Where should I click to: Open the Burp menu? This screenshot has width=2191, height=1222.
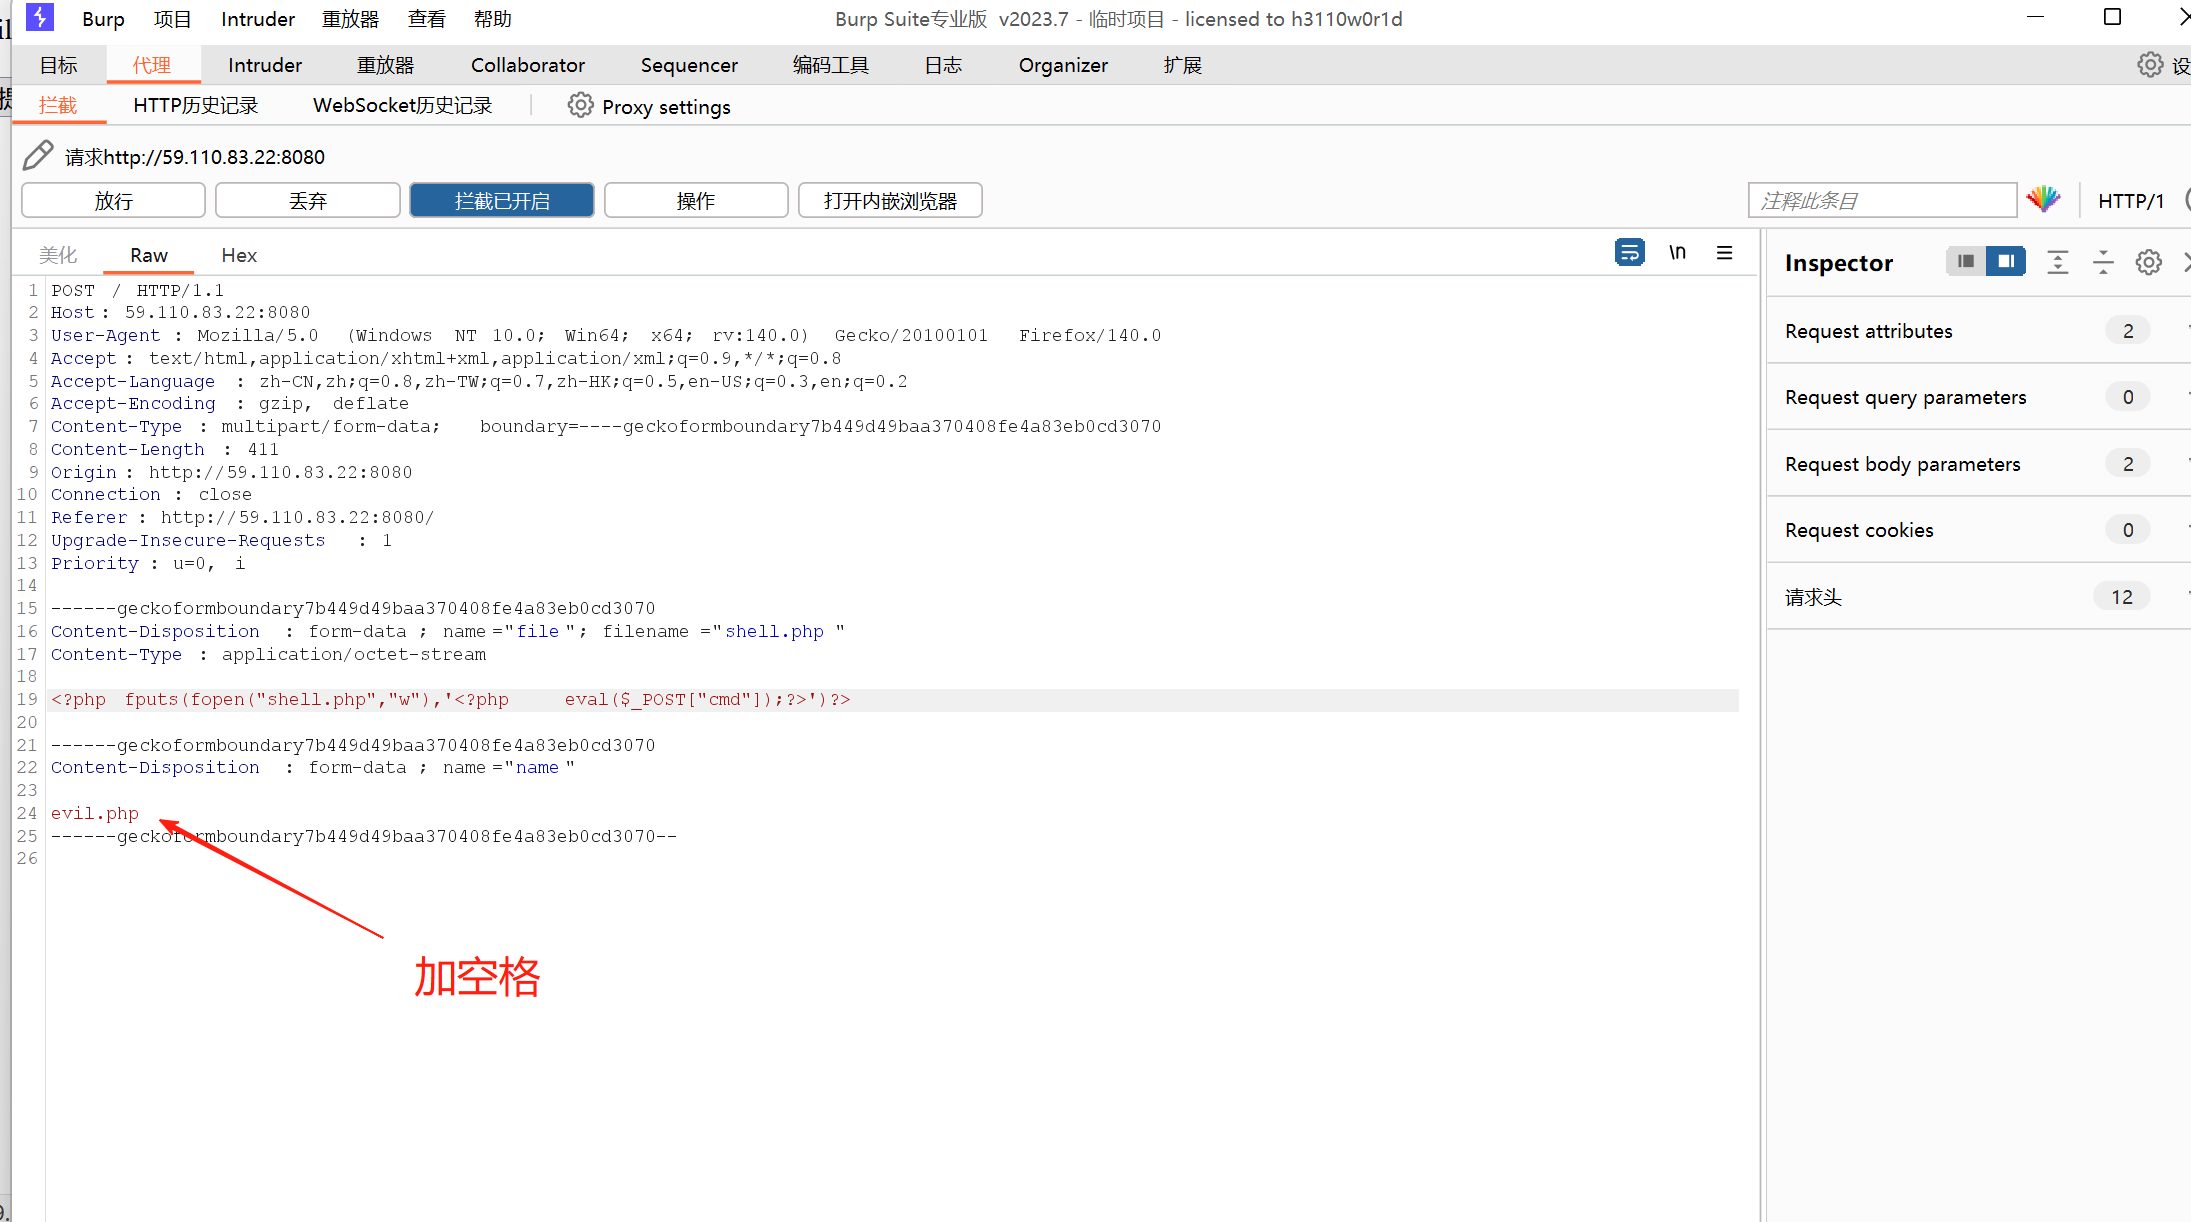click(103, 19)
